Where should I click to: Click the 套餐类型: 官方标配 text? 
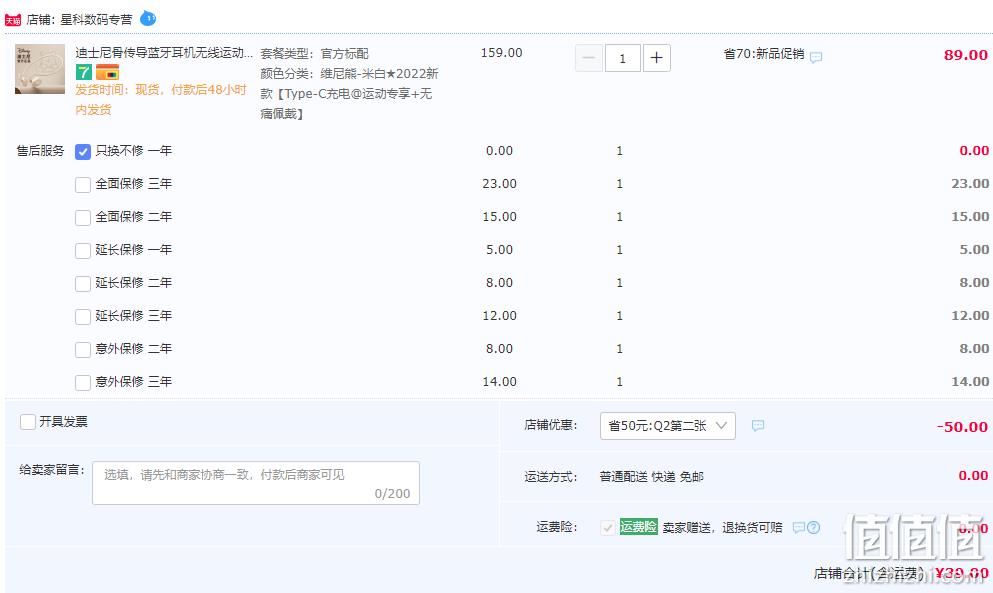click(x=314, y=54)
